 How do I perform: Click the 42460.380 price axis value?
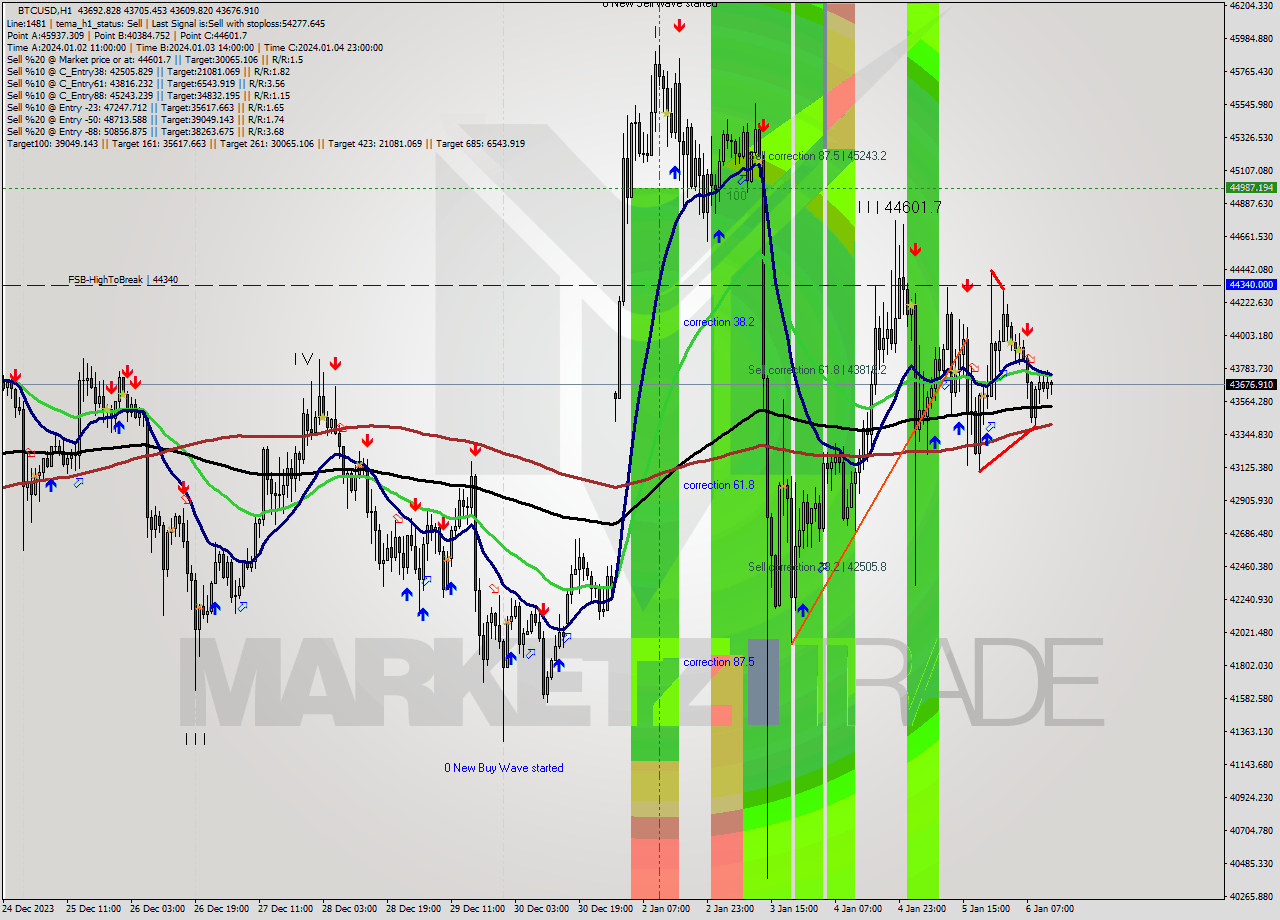point(1251,567)
